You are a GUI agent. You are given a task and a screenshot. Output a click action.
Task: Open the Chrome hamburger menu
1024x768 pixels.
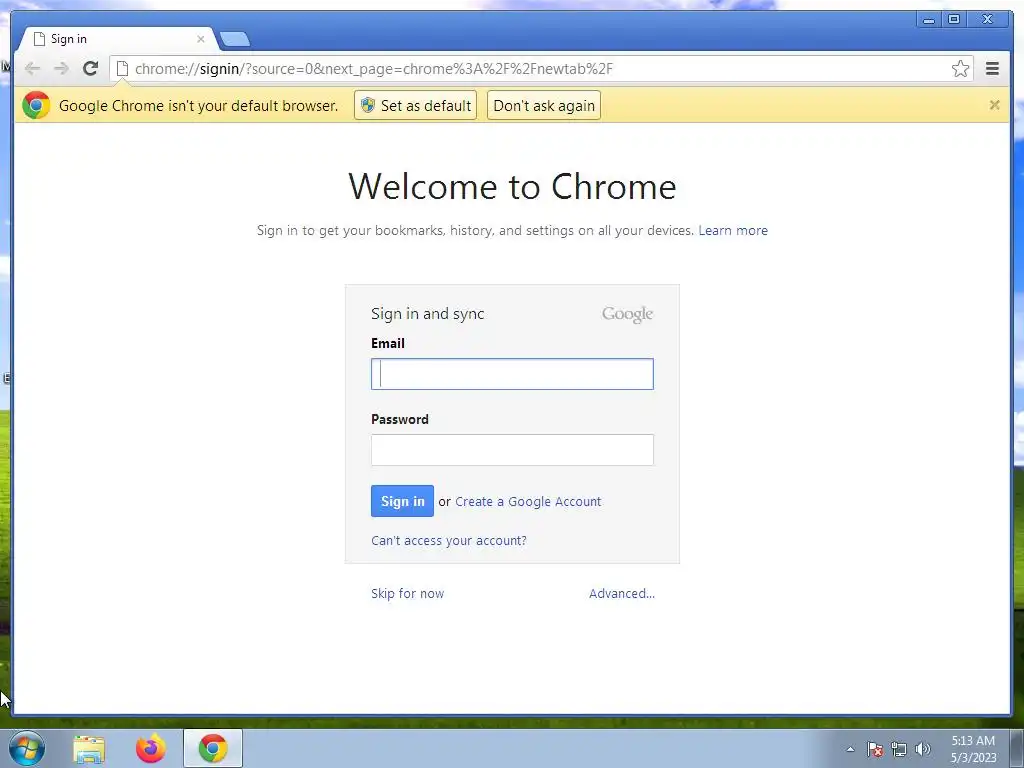coord(992,69)
